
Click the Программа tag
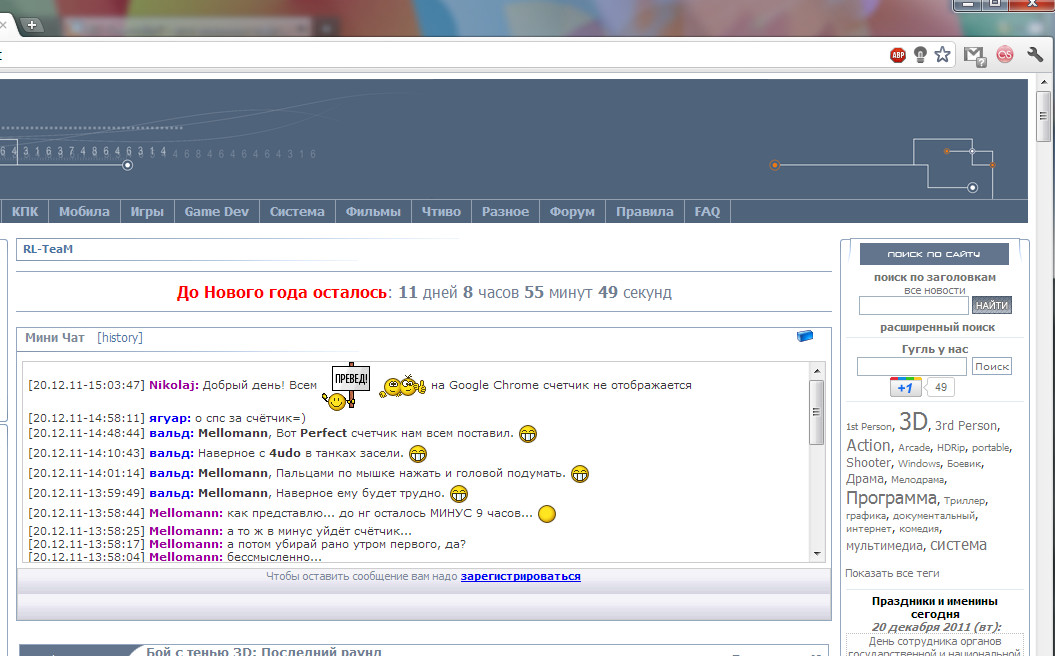click(891, 499)
